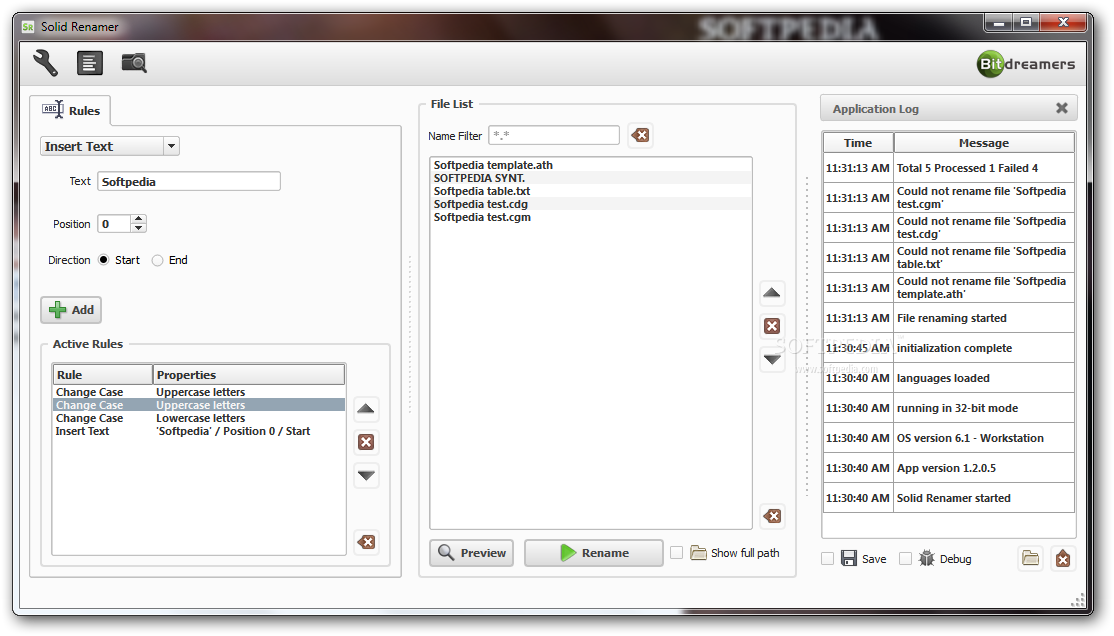Screen dimensions: 1114x636
Task: Minimize the Solid Renamer window
Action: [x=1000, y=23]
